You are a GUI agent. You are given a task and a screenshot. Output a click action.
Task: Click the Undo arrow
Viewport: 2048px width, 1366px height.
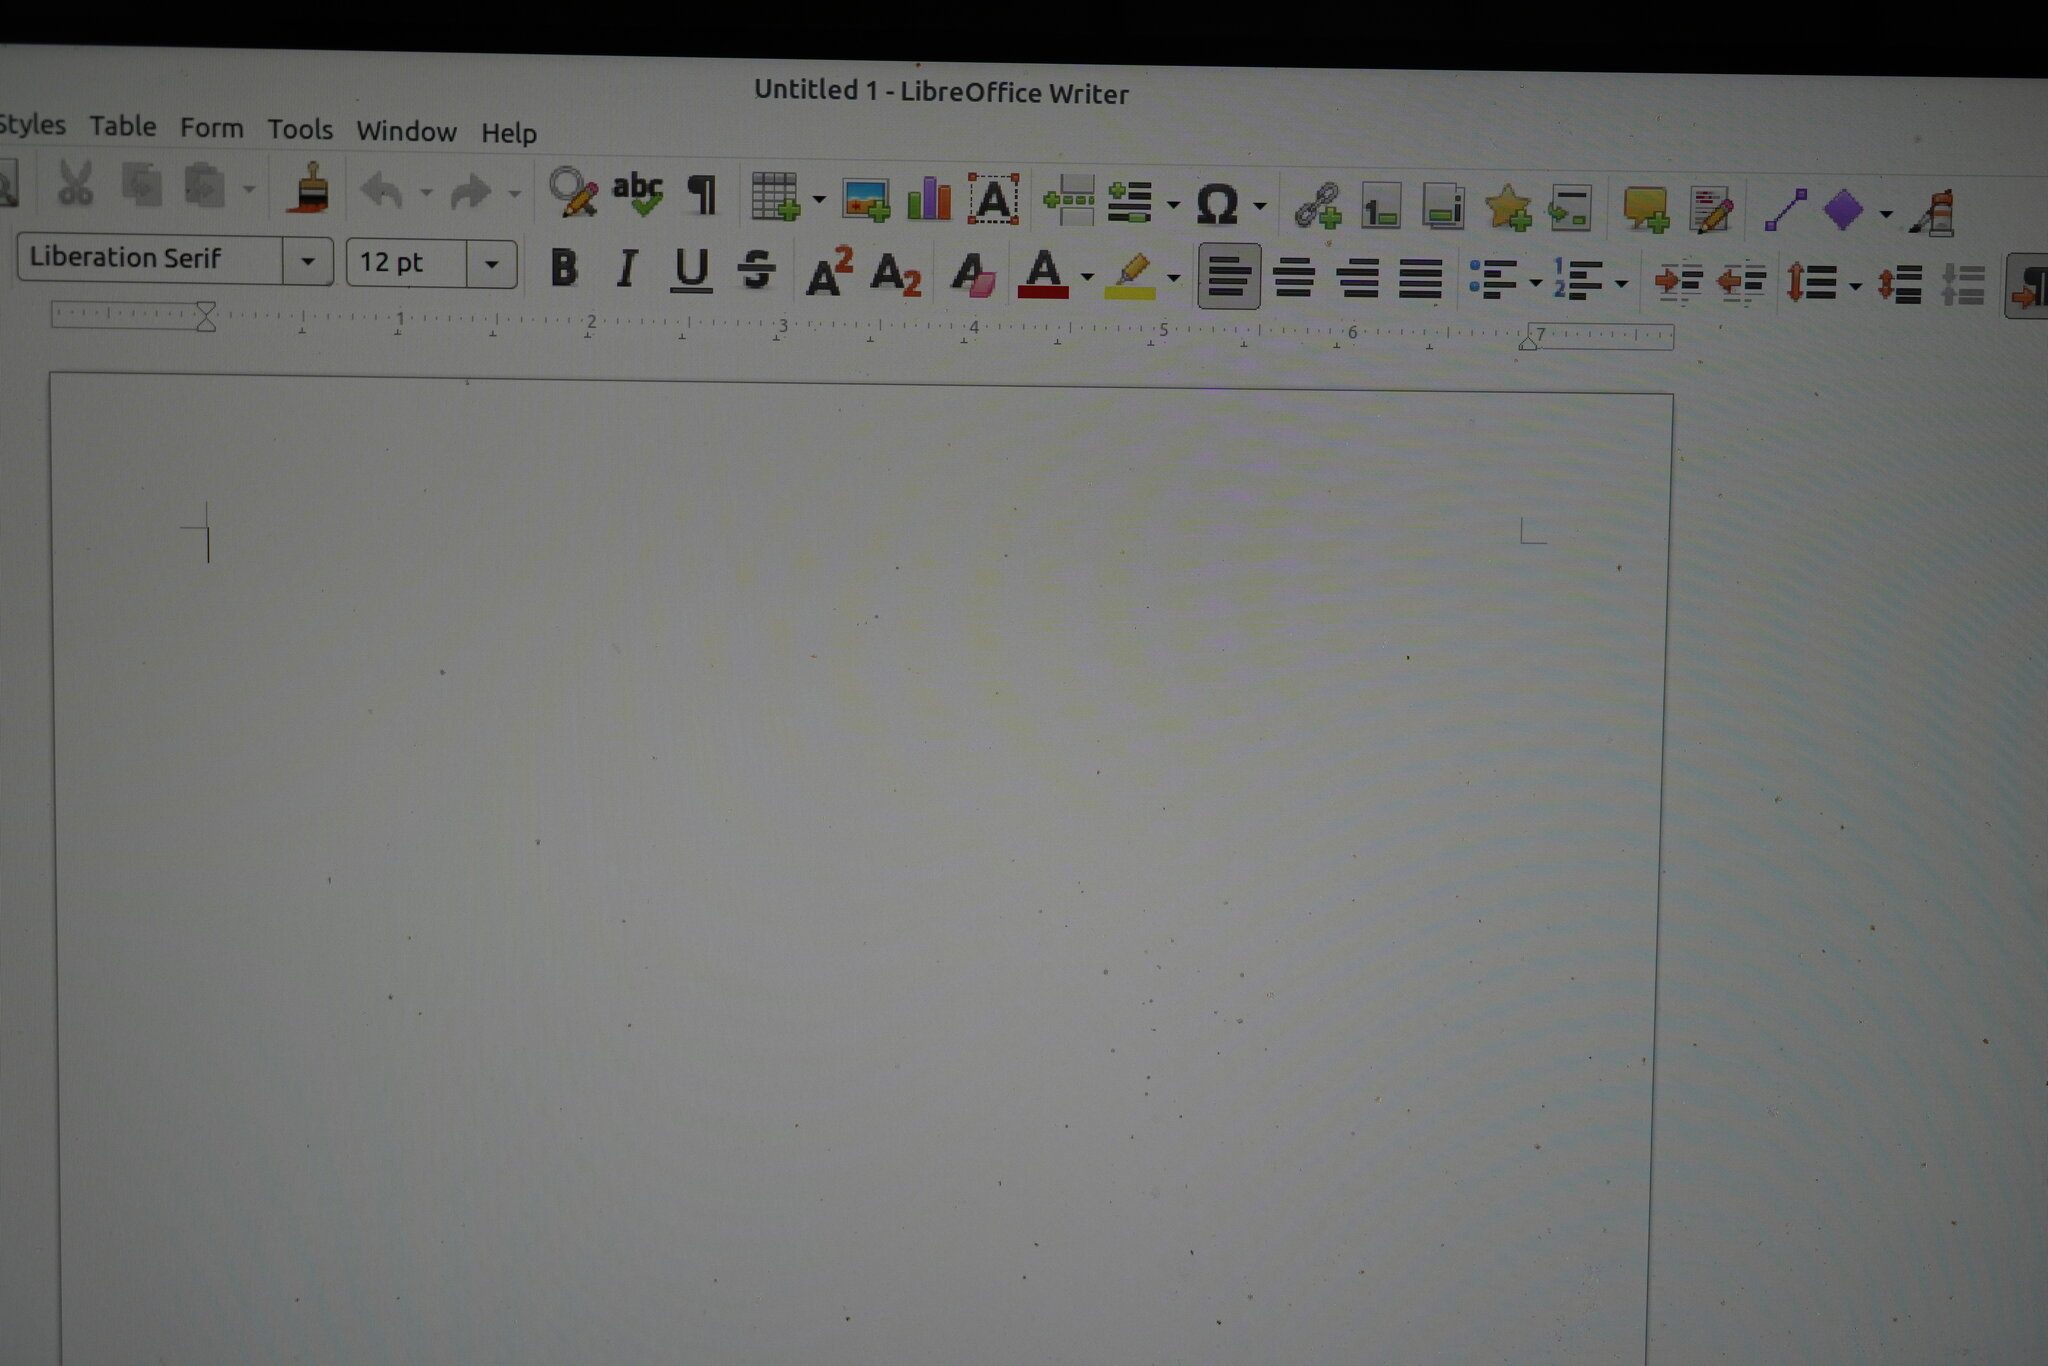[x=381, y=190]
